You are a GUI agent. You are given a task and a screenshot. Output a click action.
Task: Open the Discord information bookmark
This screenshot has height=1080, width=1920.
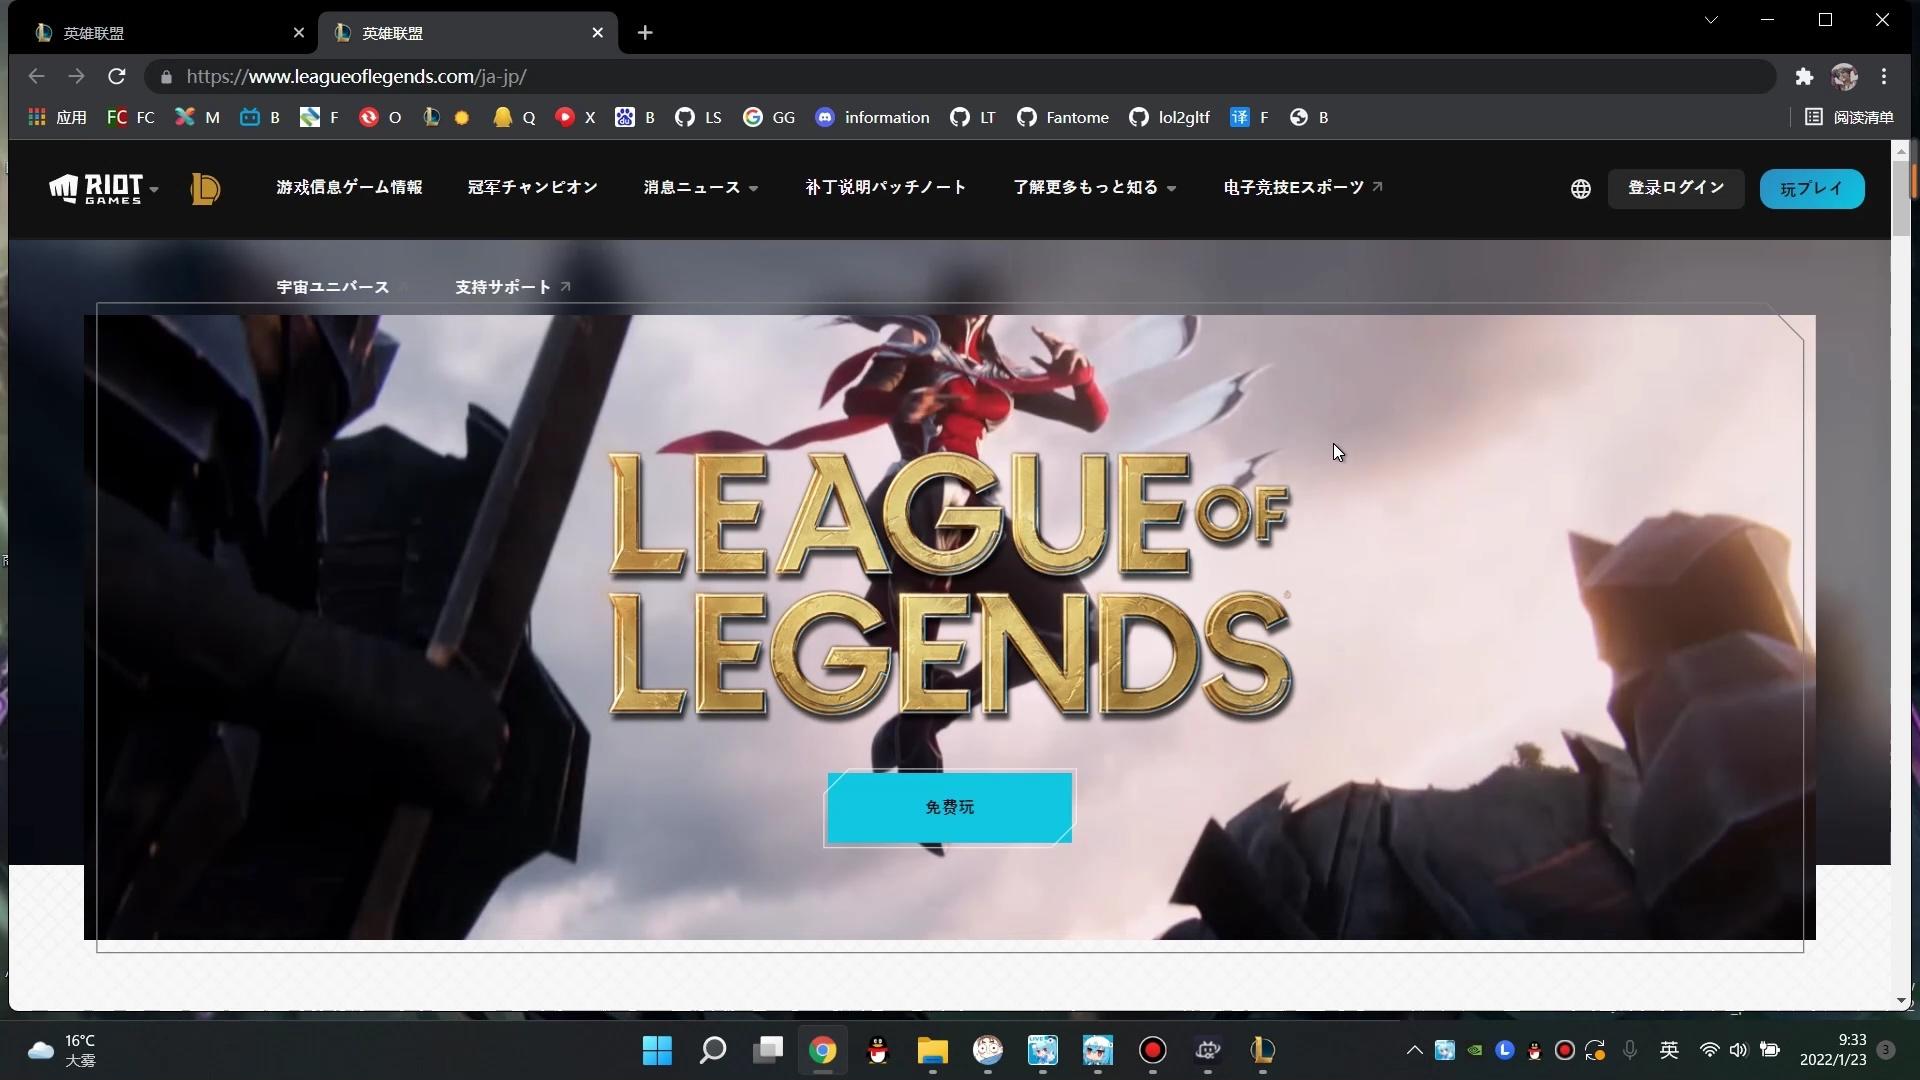tap(872, 118)
